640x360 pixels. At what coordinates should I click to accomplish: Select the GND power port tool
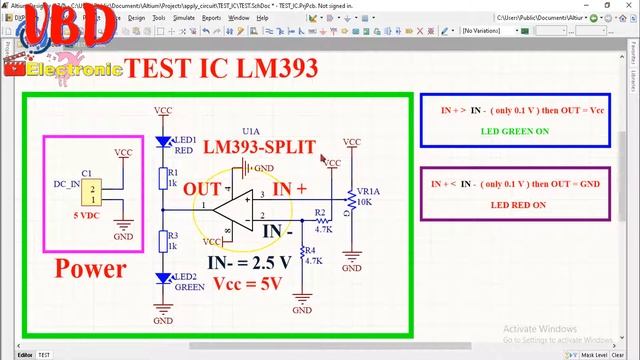click(323, 31)
